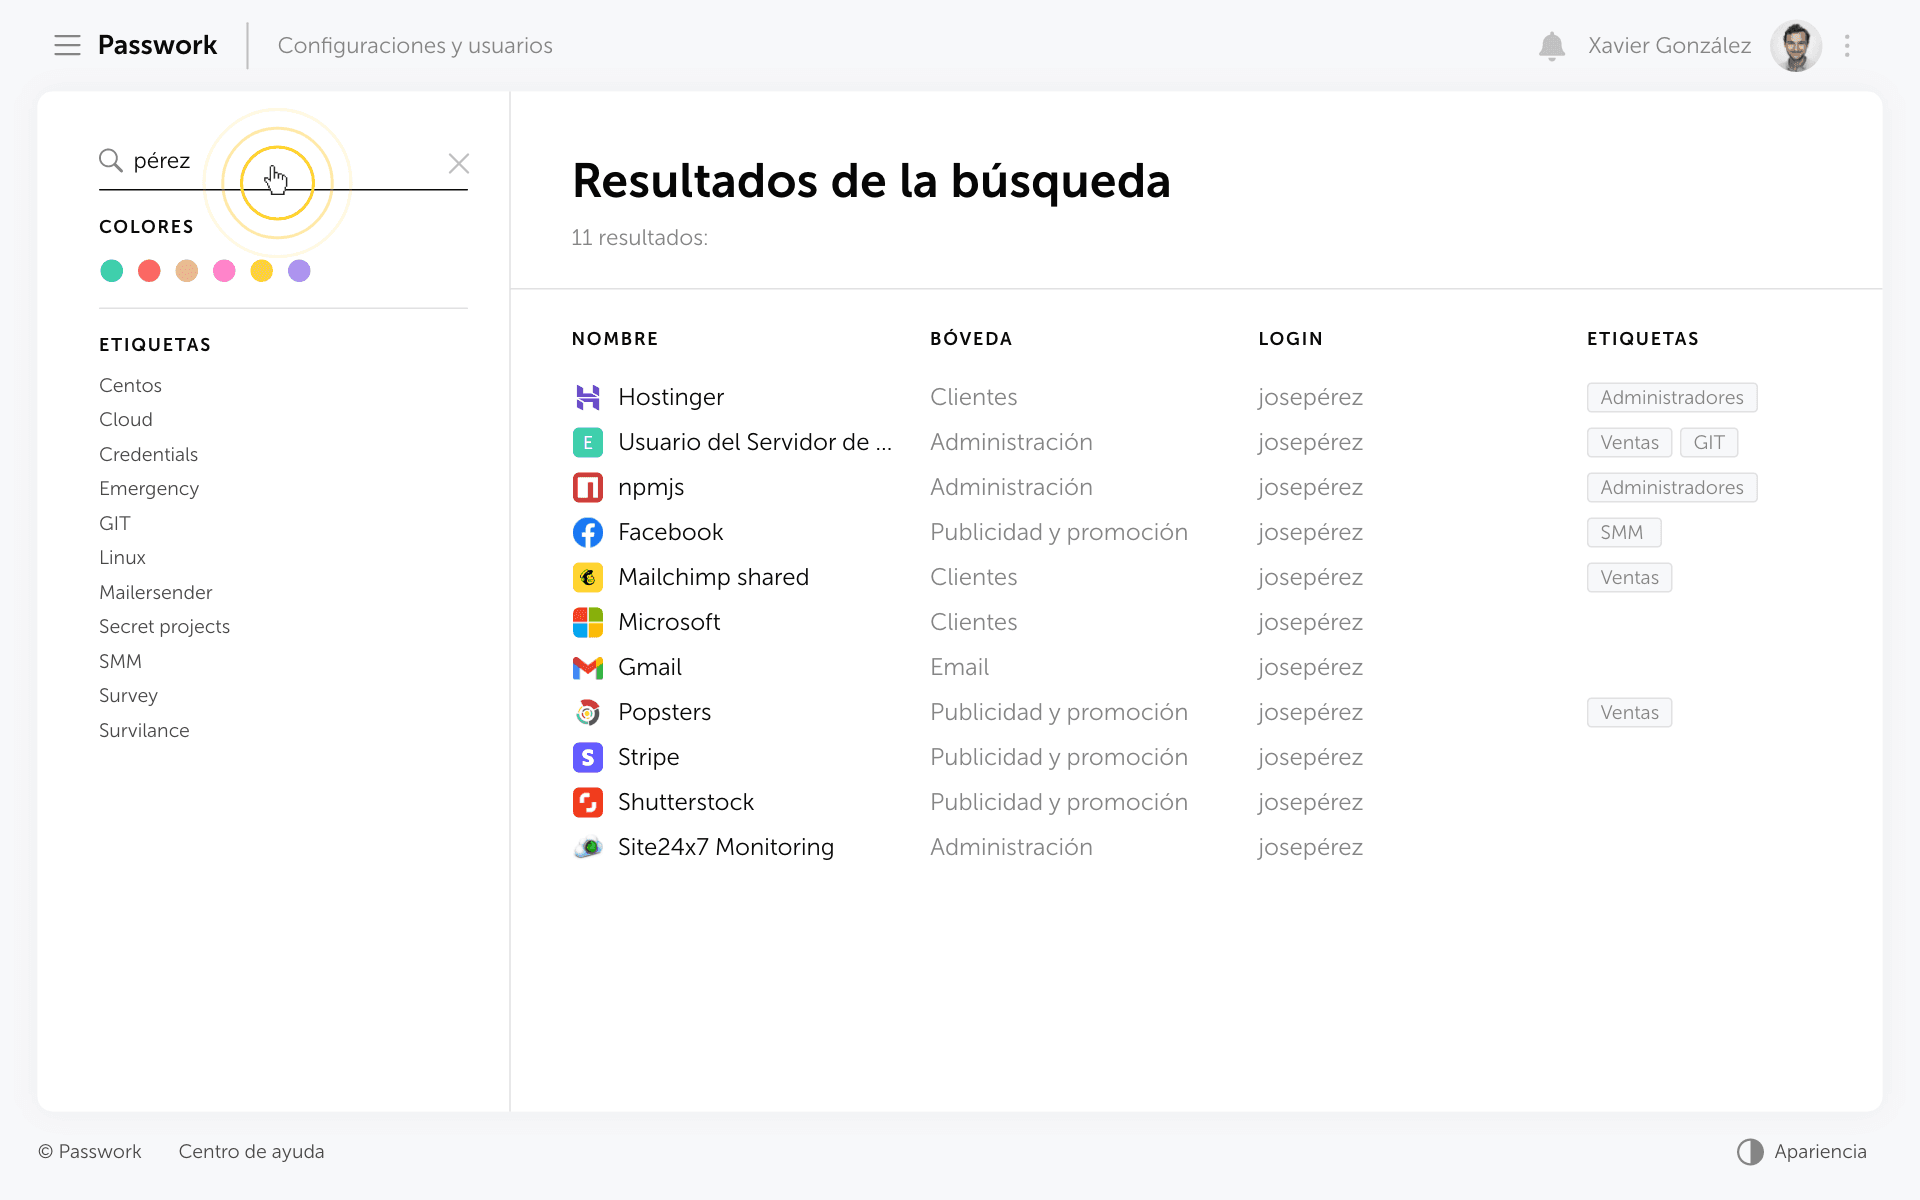
Task: Open the Stripe entry name
Action: point(648,757)
